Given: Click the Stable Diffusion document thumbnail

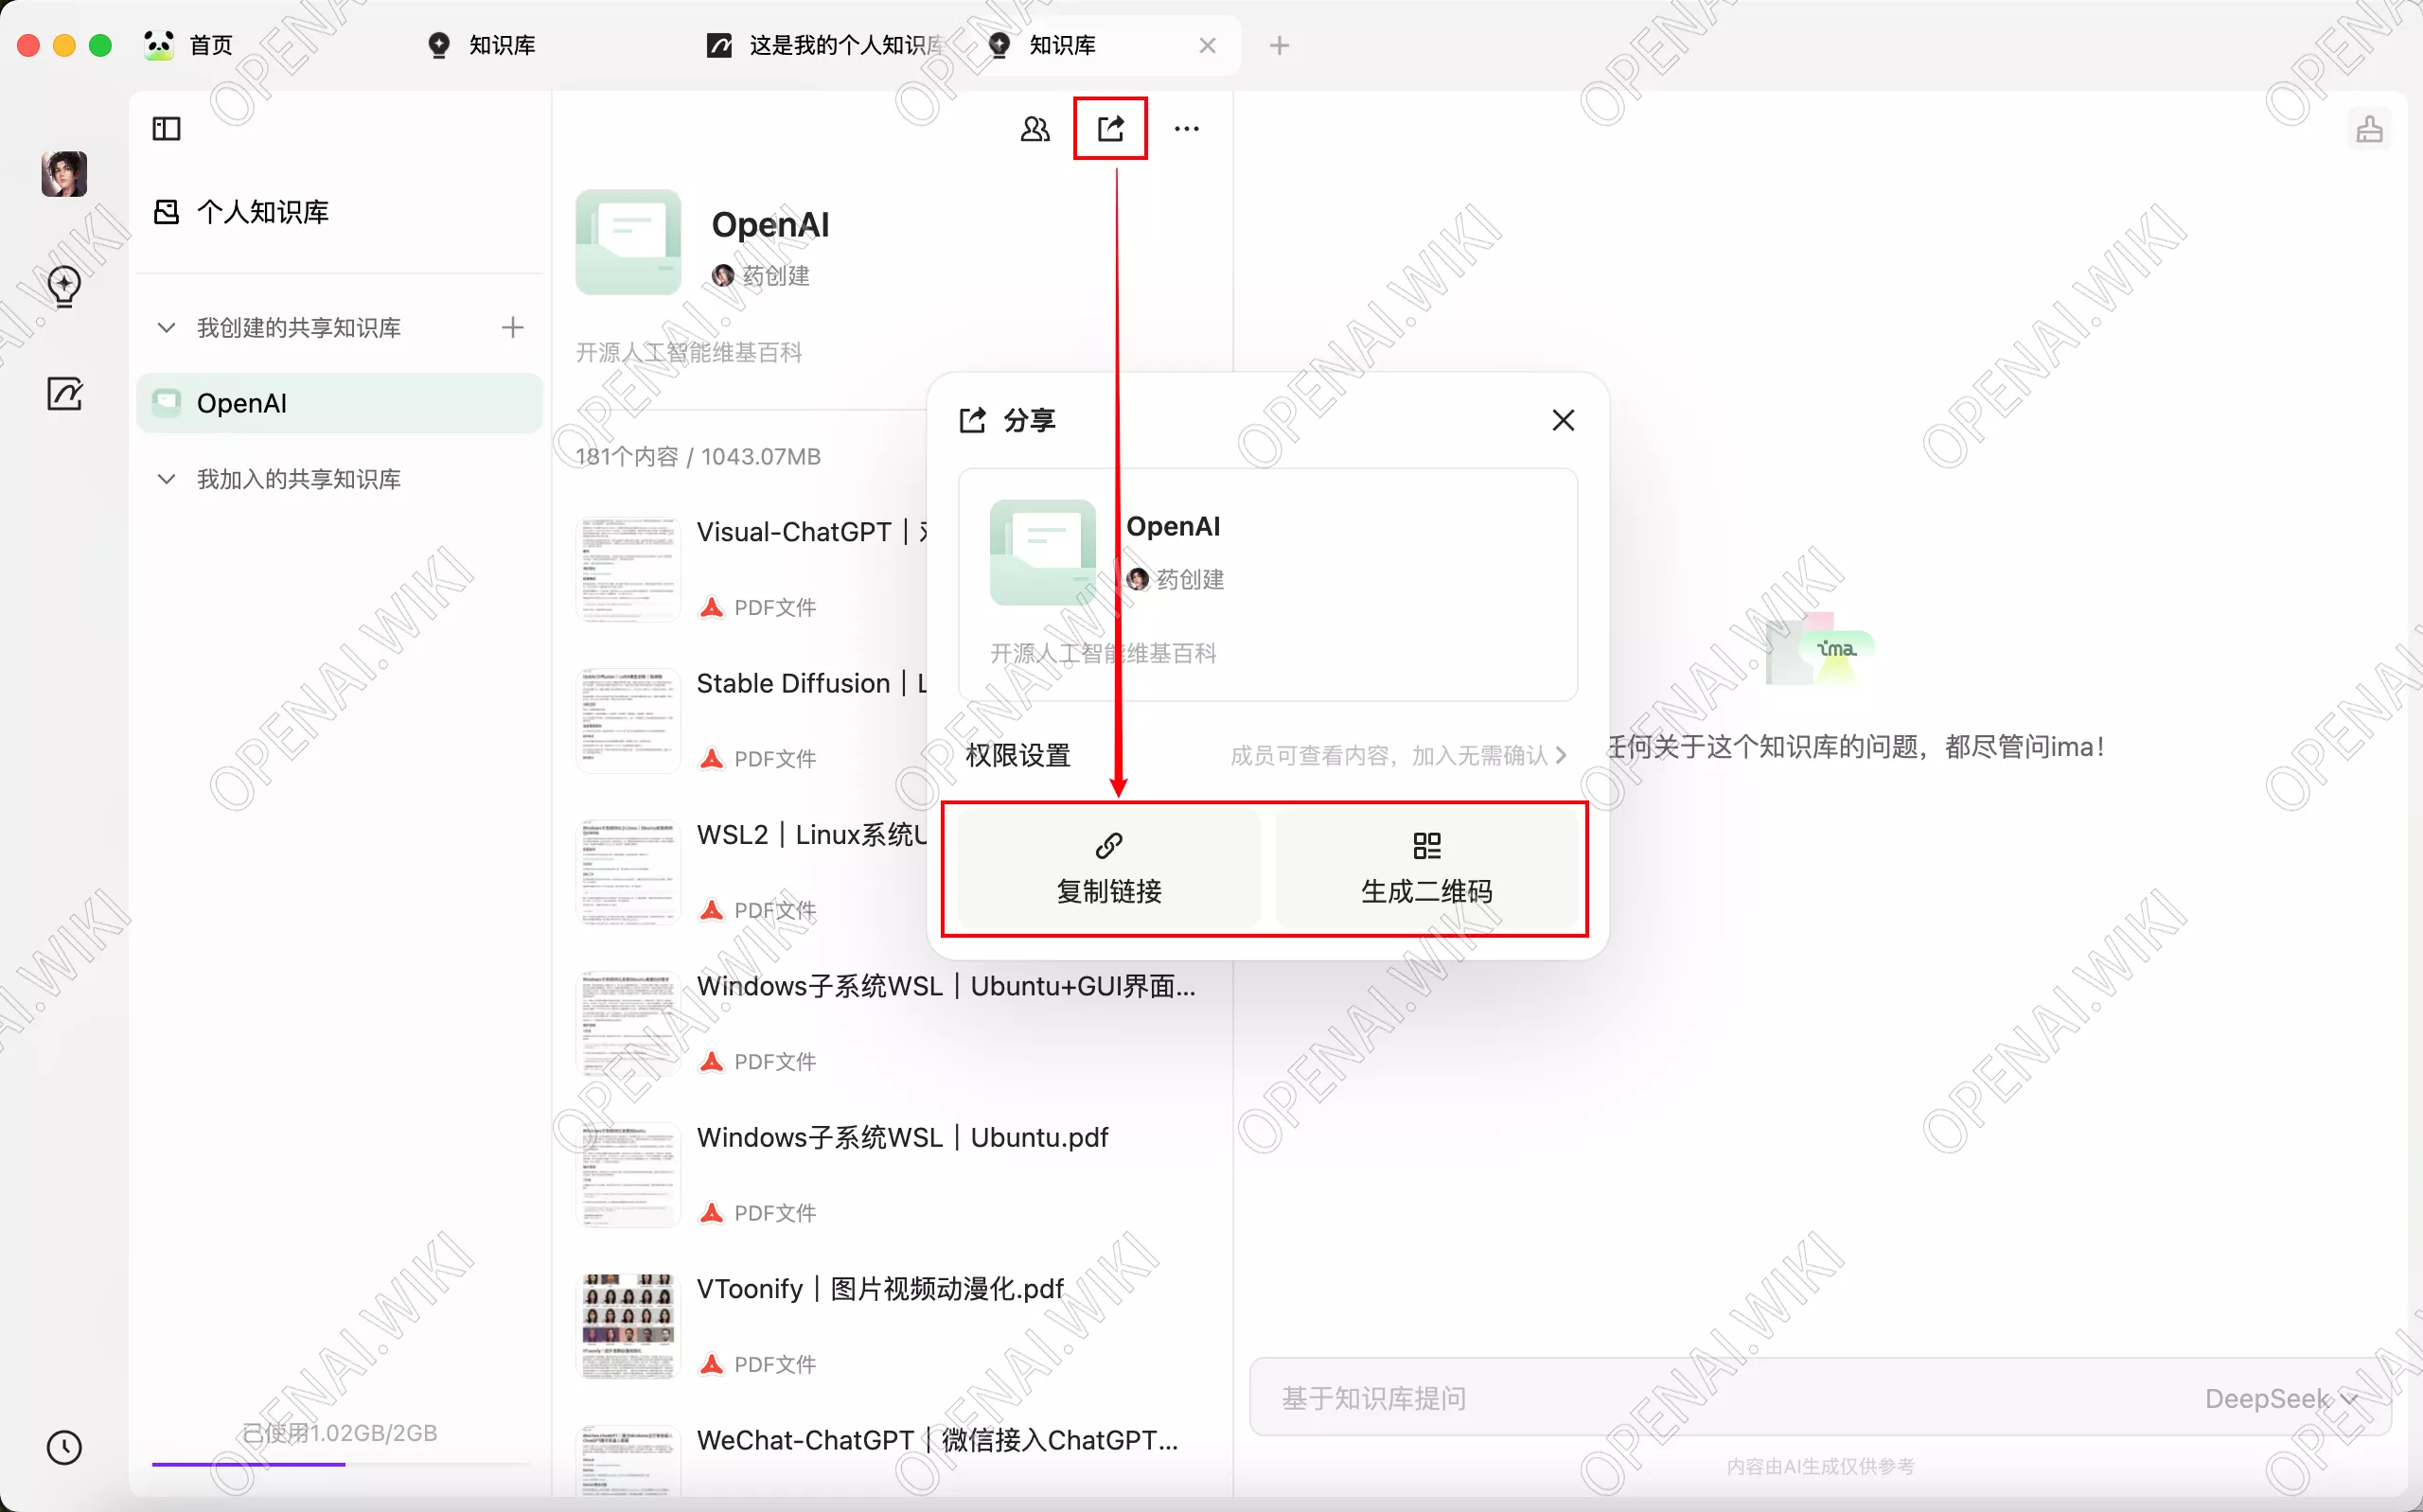Looking at the screenshot, I should [628, 720].
